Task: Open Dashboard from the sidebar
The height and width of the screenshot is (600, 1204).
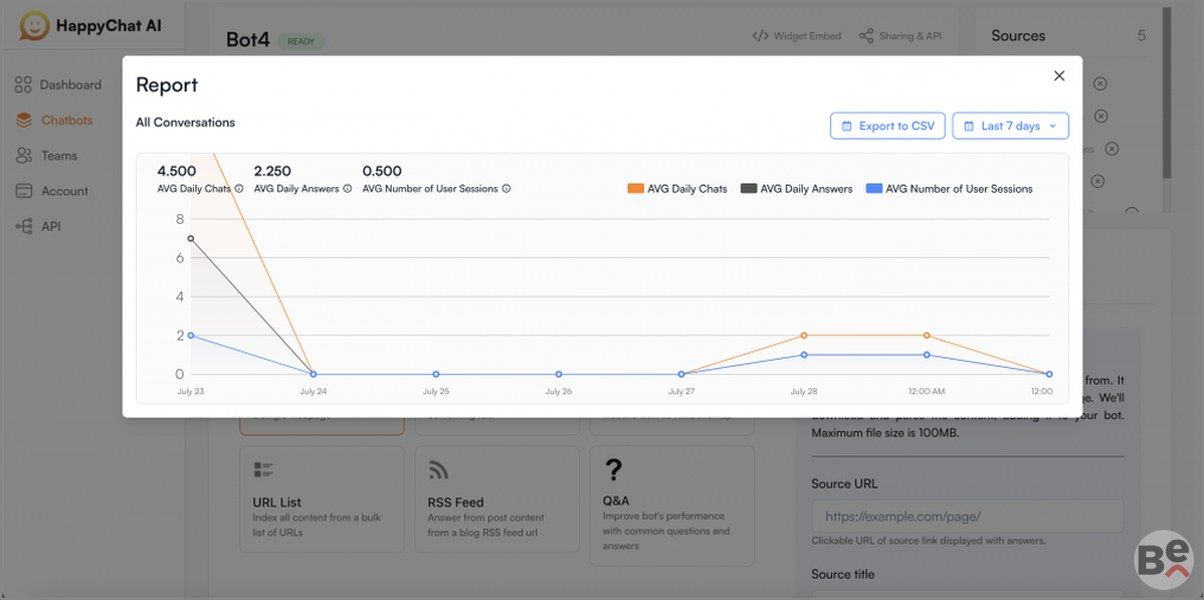Action: pos(70,85)
